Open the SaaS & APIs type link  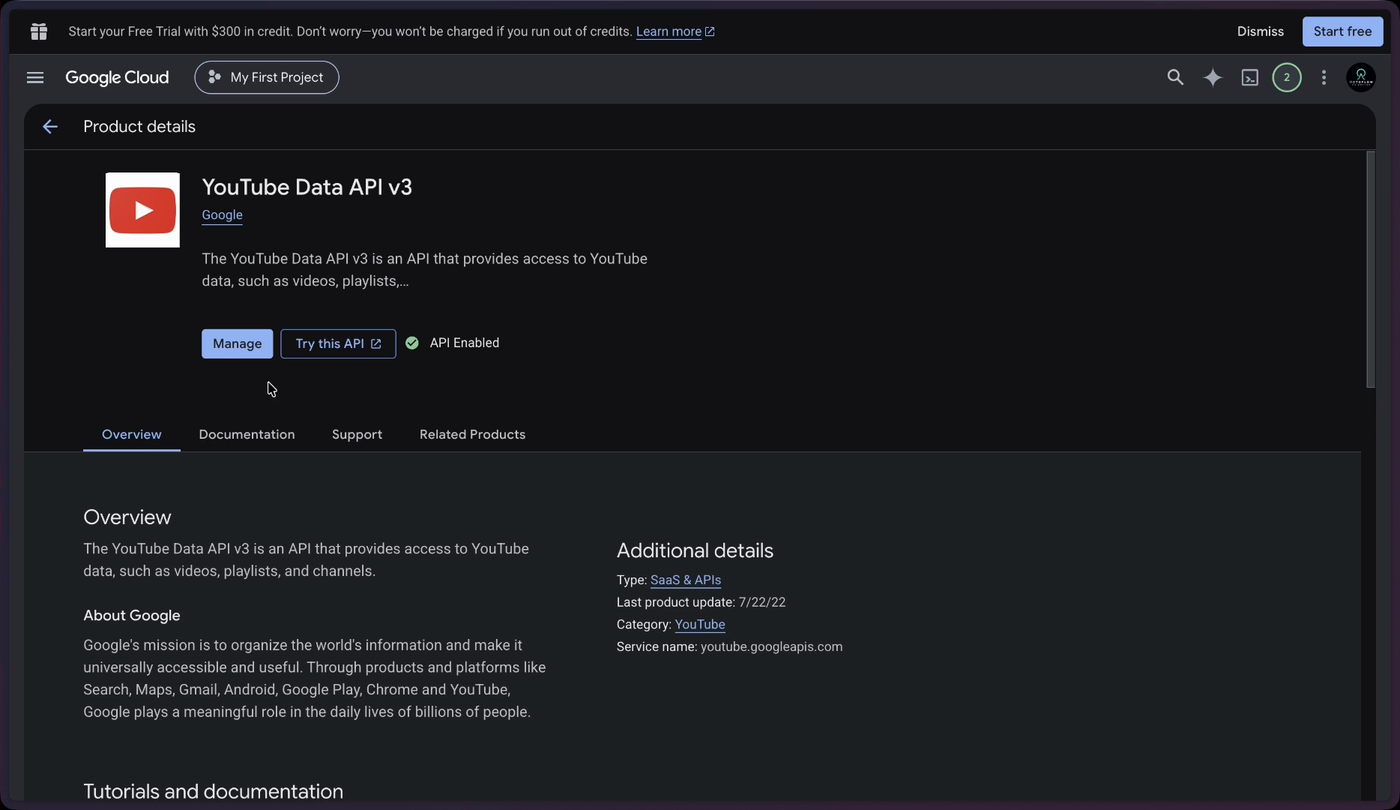(686, 580)
